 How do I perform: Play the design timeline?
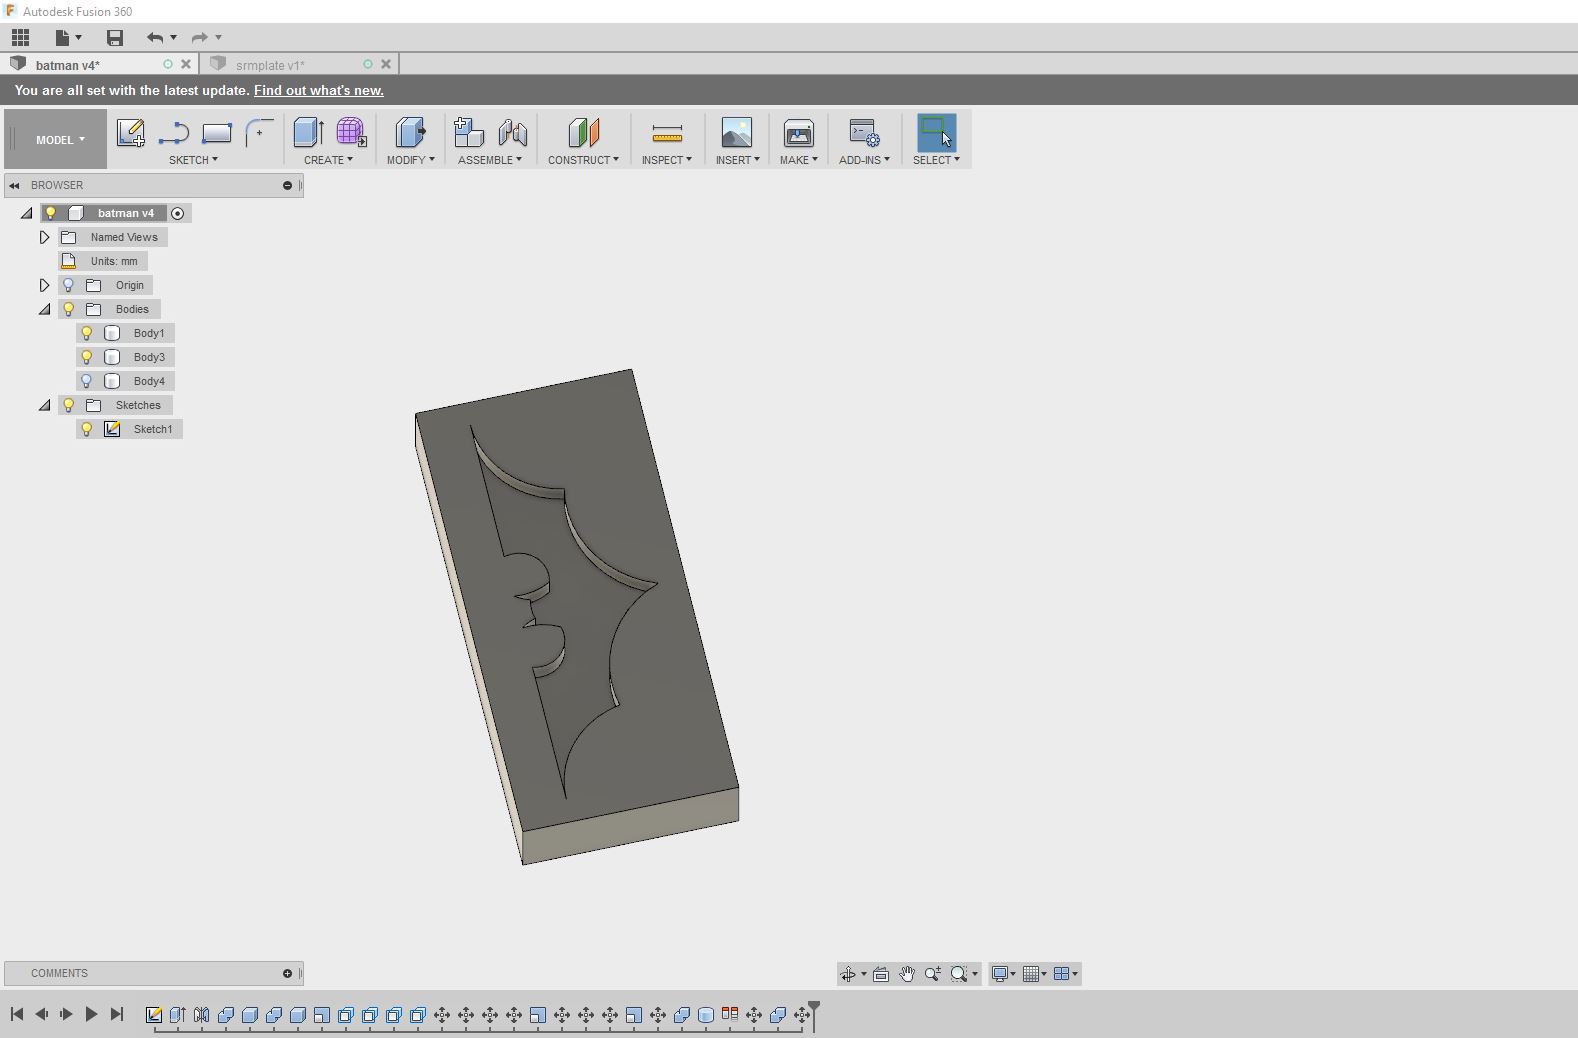pos(91,1014)
